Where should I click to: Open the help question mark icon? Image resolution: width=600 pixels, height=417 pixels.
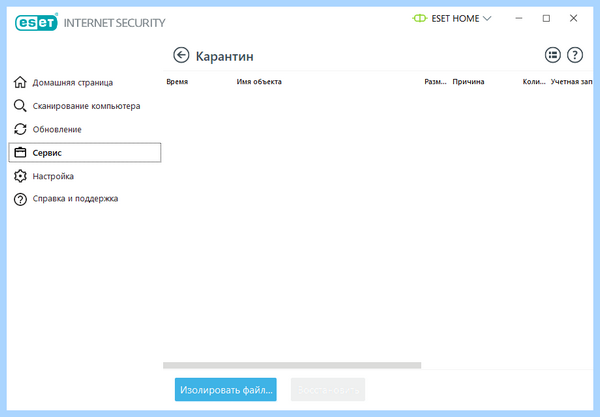(x=575, y=55)
